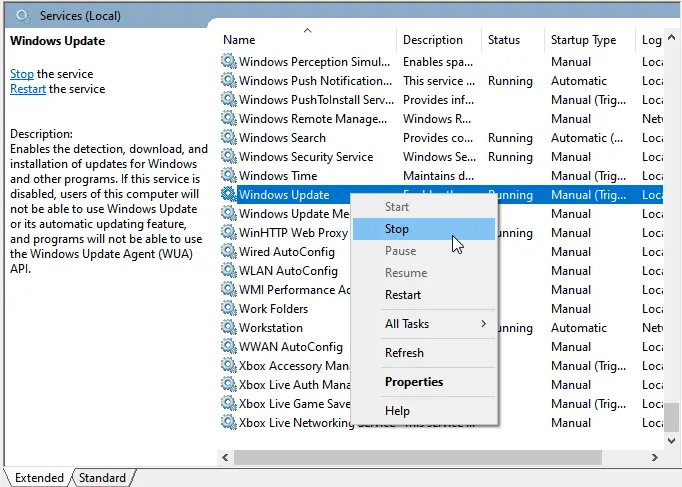682x487 pixels.
Task: Select the Wired AutoConfig service gear icon
Action: coord(229,252)
